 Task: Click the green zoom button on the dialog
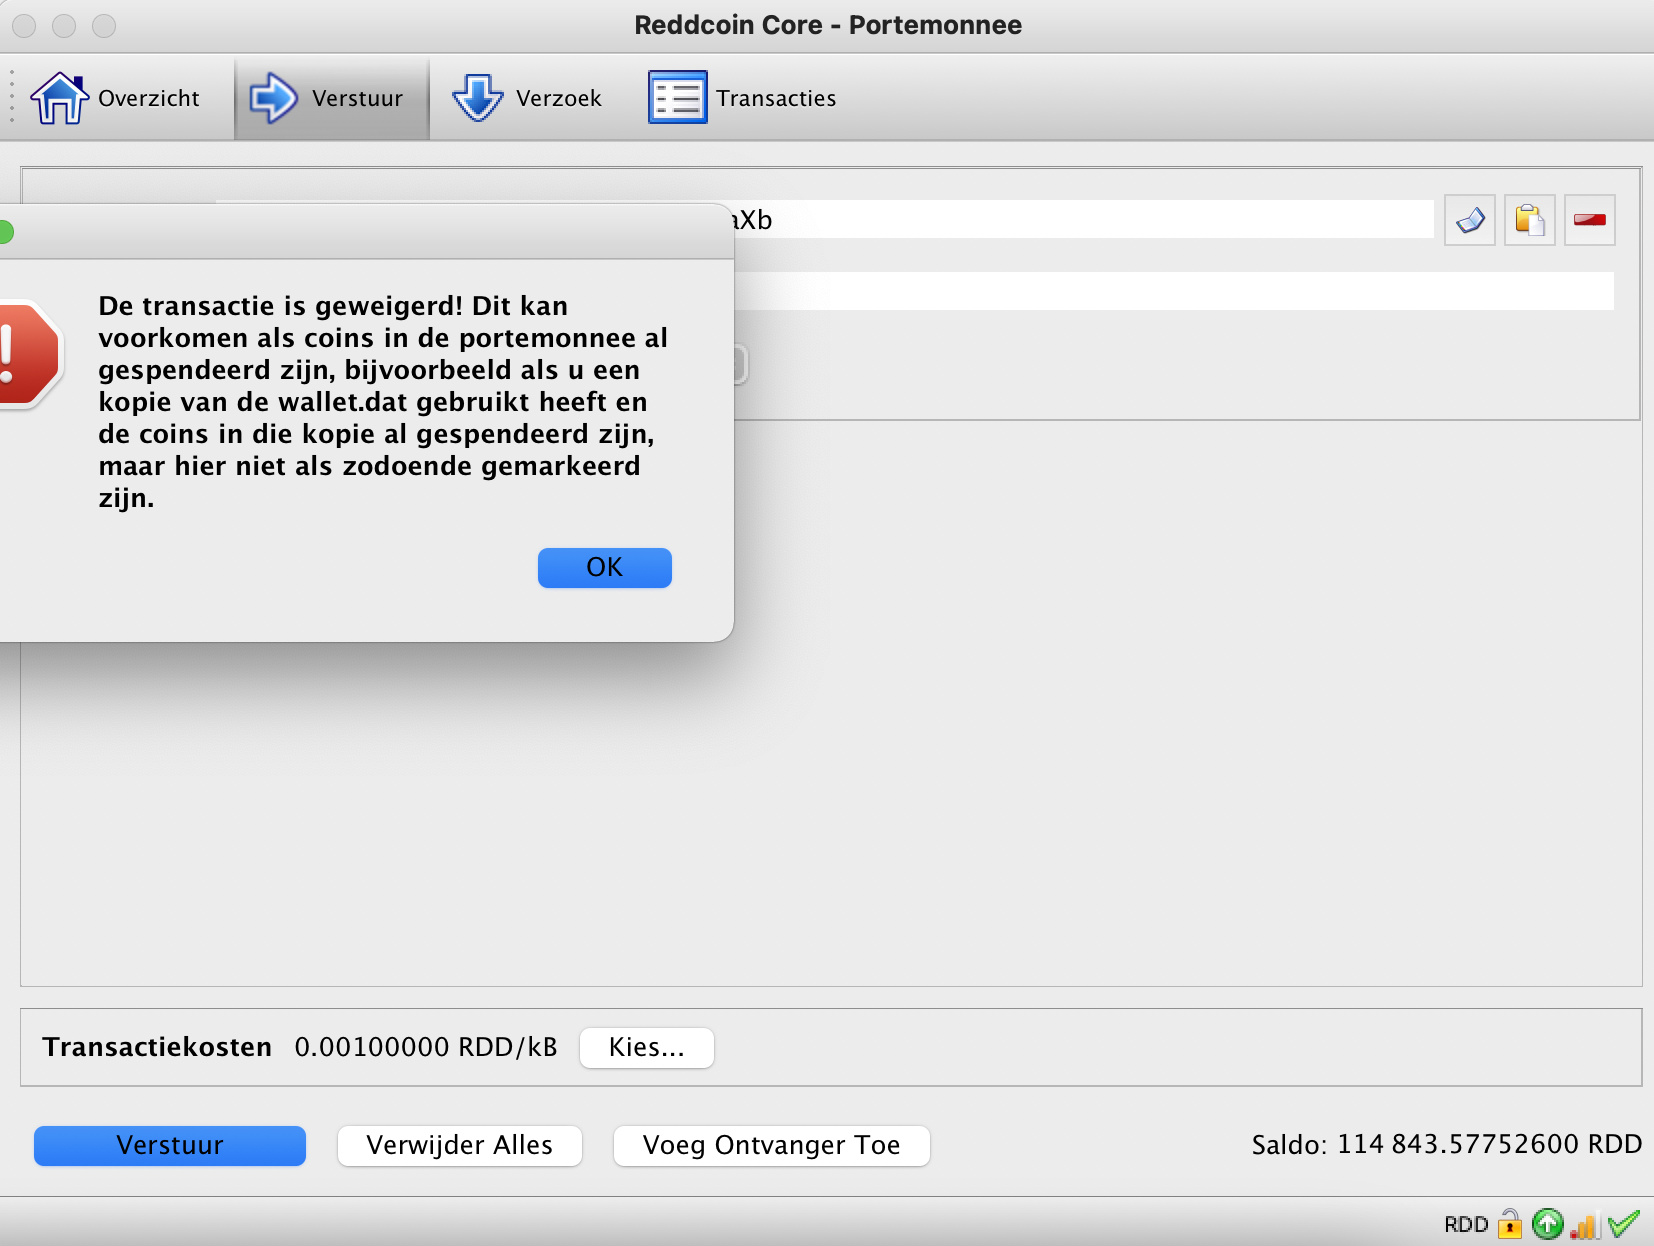coord(5,233)
